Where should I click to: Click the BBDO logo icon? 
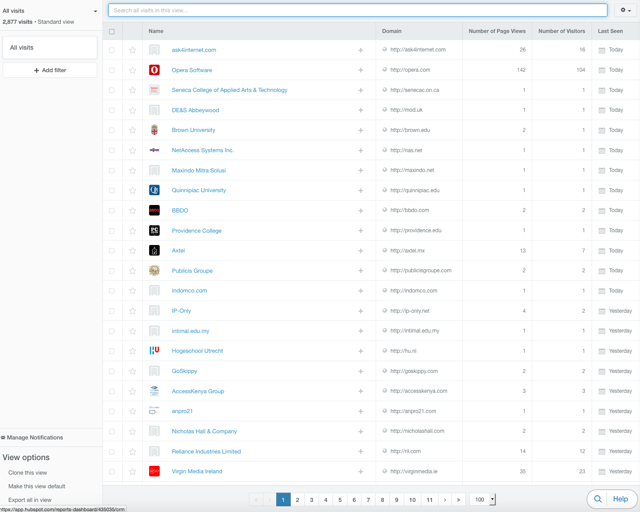click(x=154, y=211)
